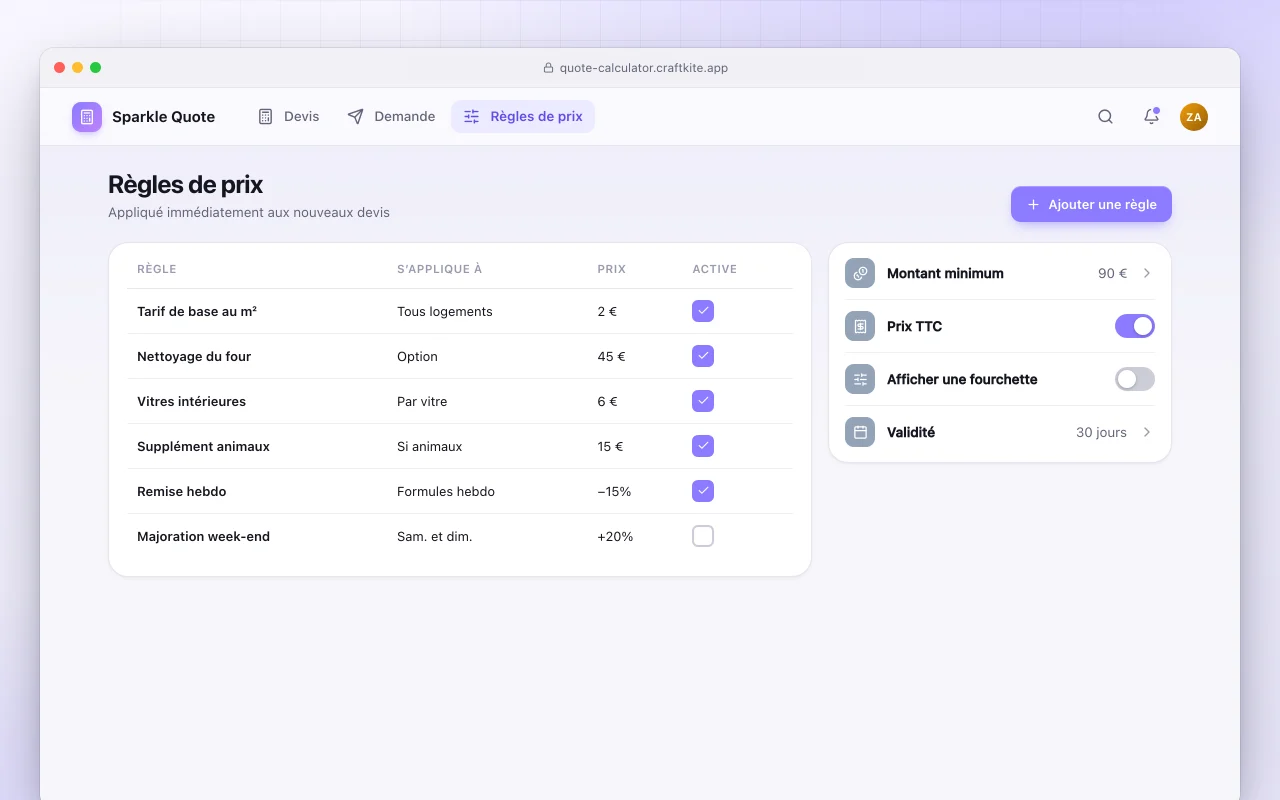This screenshot has width=1280, height=800.
Task: Click the Validité calendar icon
Action: (x=860, y=432)
